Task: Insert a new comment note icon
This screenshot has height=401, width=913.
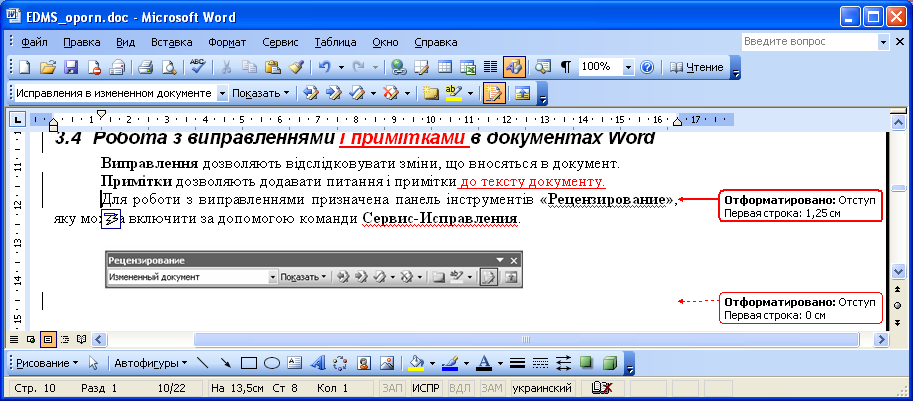Action: (x=431, y=93)
